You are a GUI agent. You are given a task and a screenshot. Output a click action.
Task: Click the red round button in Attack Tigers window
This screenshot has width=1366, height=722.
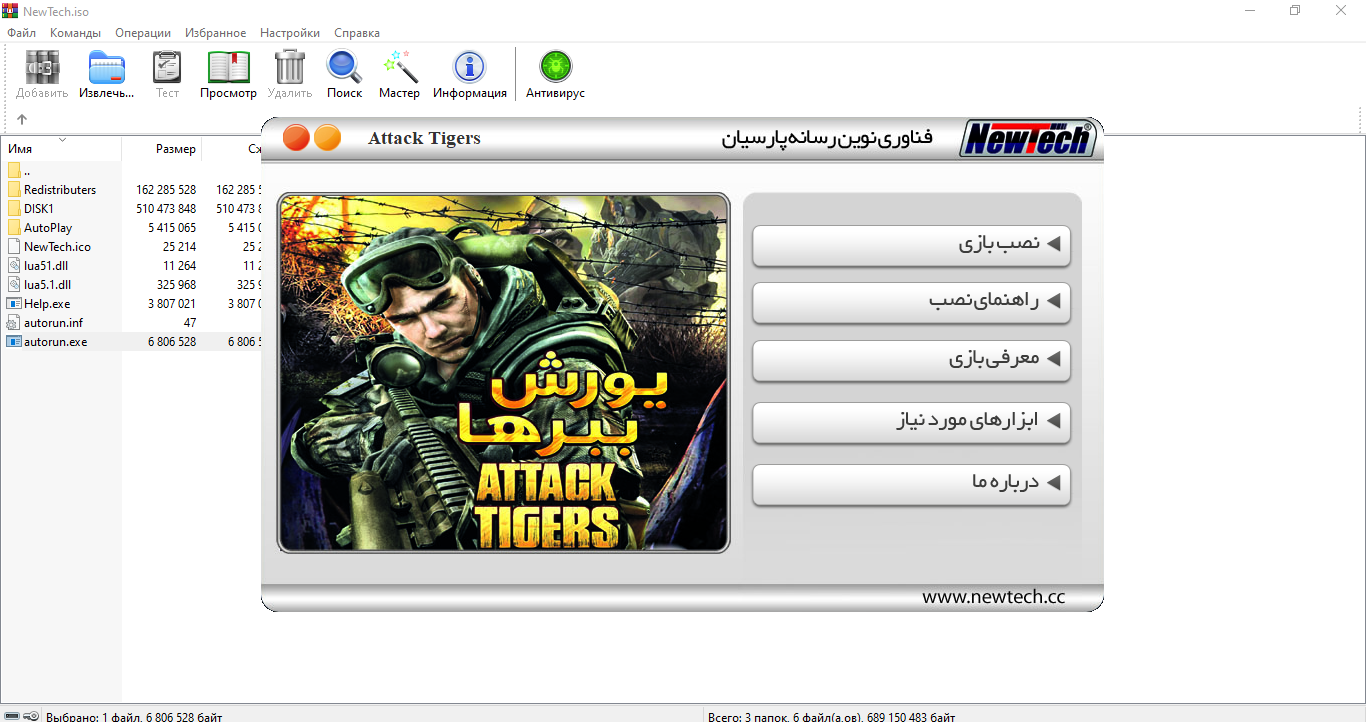[296, 138]
